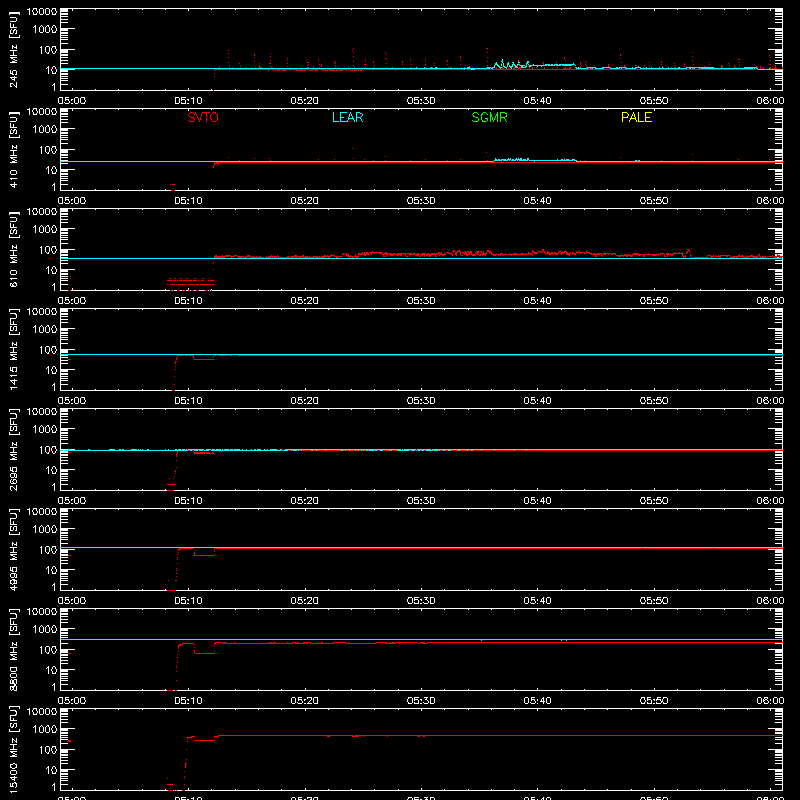Click the 1000 tick on 4995 MHz axis
The width and height of the screenshot is (800, 800).
click(x=45, y=530)
